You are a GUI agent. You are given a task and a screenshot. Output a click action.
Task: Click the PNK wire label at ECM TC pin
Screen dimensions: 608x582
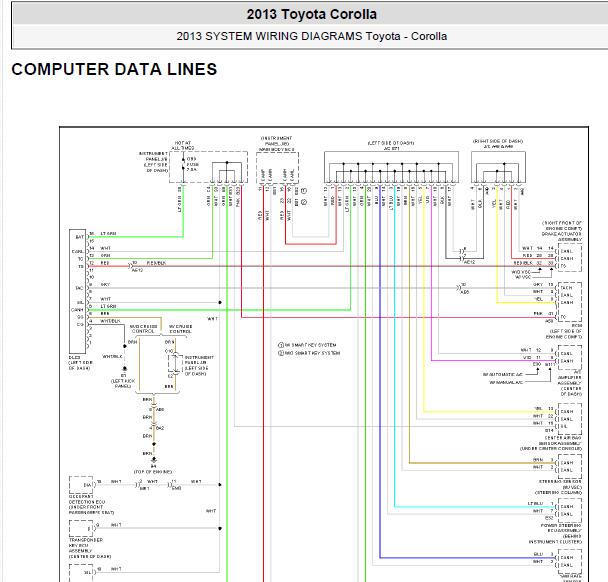point(538,313)
